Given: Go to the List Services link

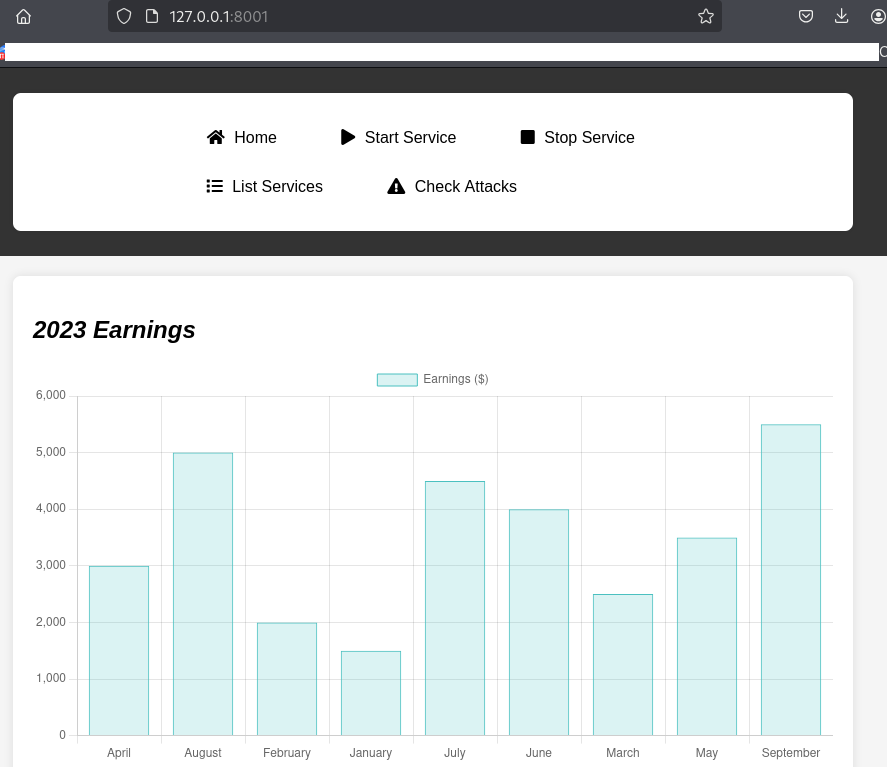Looking at the screenshot, I should coord(277,186).
